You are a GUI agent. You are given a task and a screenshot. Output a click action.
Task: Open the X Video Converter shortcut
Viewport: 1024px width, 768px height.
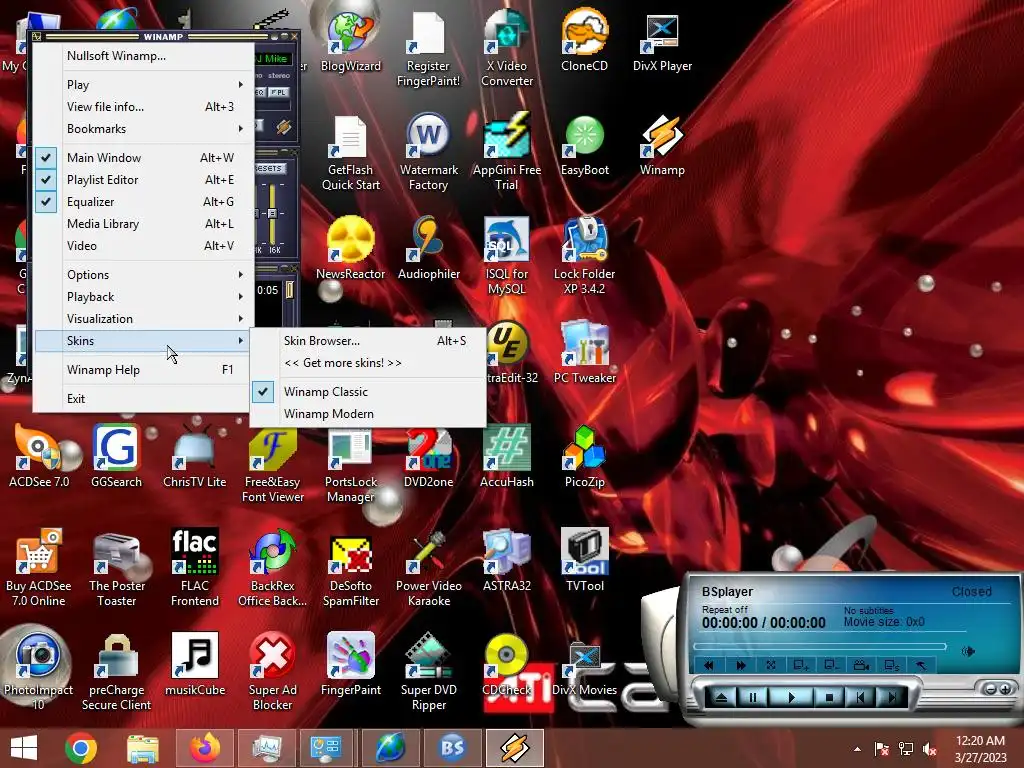507,48
